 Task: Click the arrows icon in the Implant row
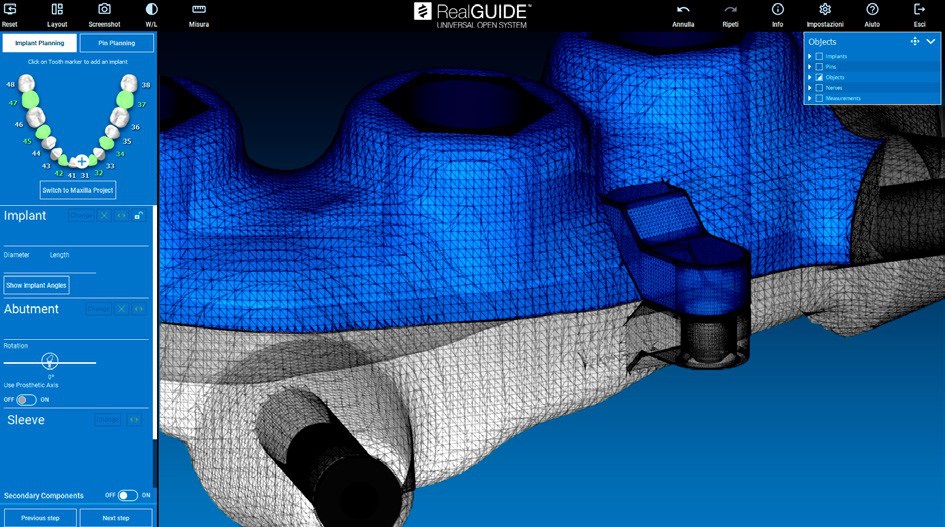click(121, 216)
